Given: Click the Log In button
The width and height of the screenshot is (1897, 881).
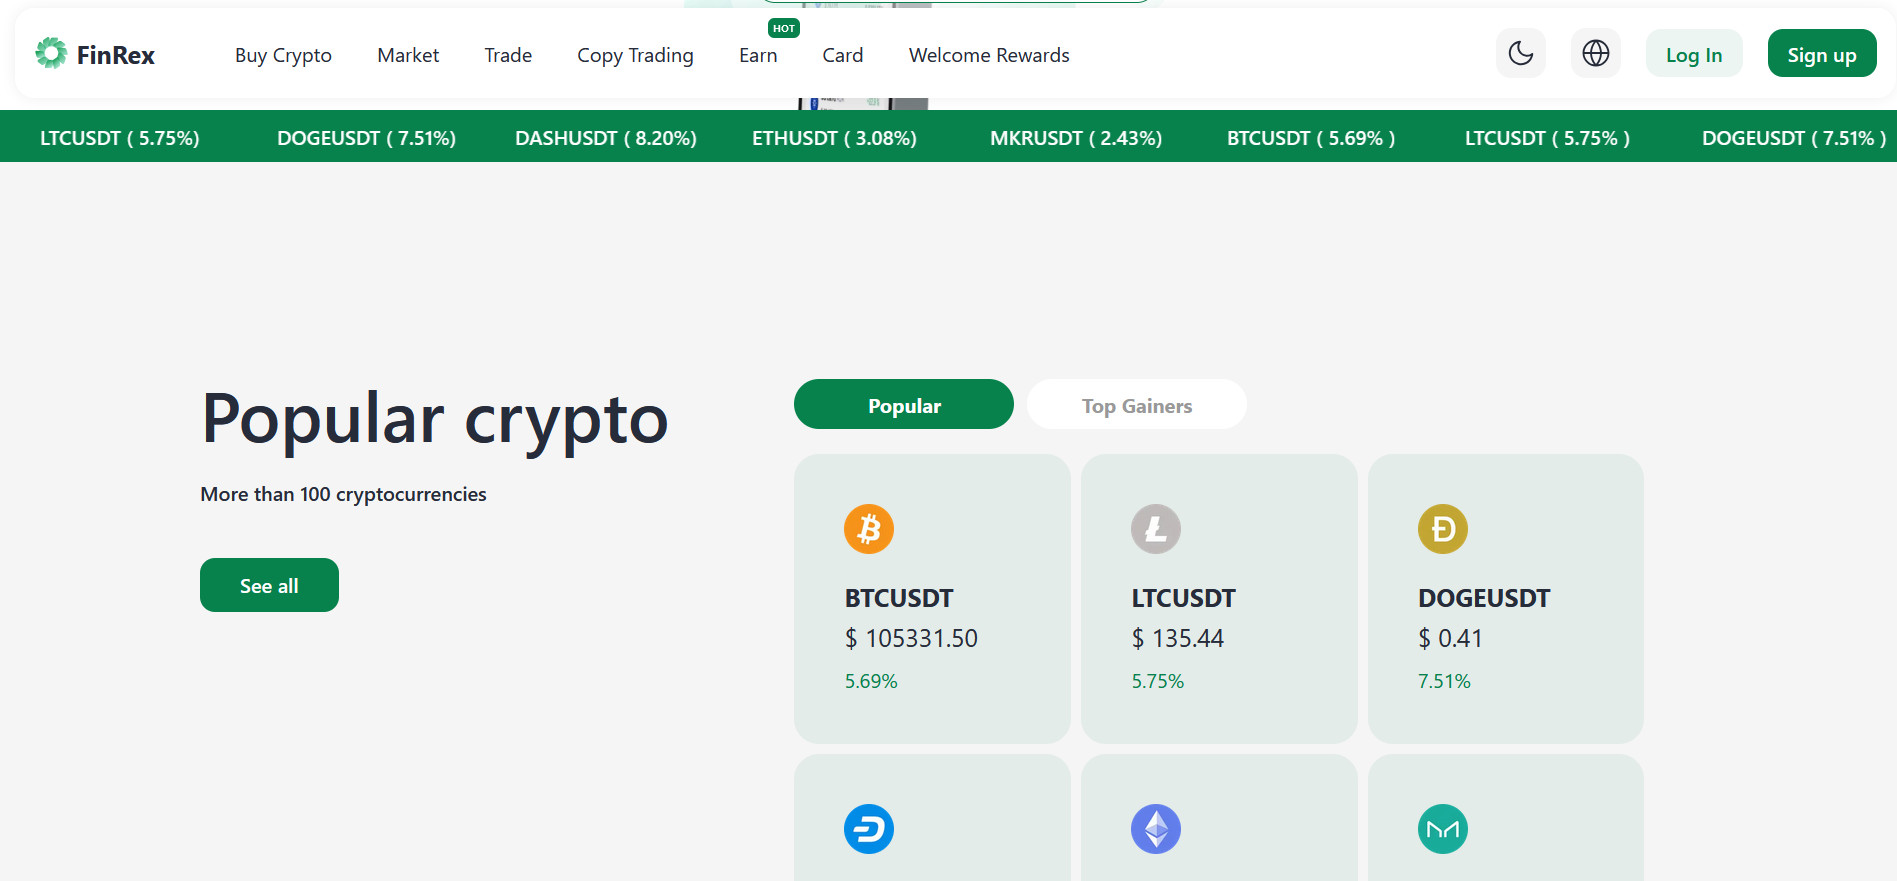Looking at the screenshot, I should tap(1694, 54).
